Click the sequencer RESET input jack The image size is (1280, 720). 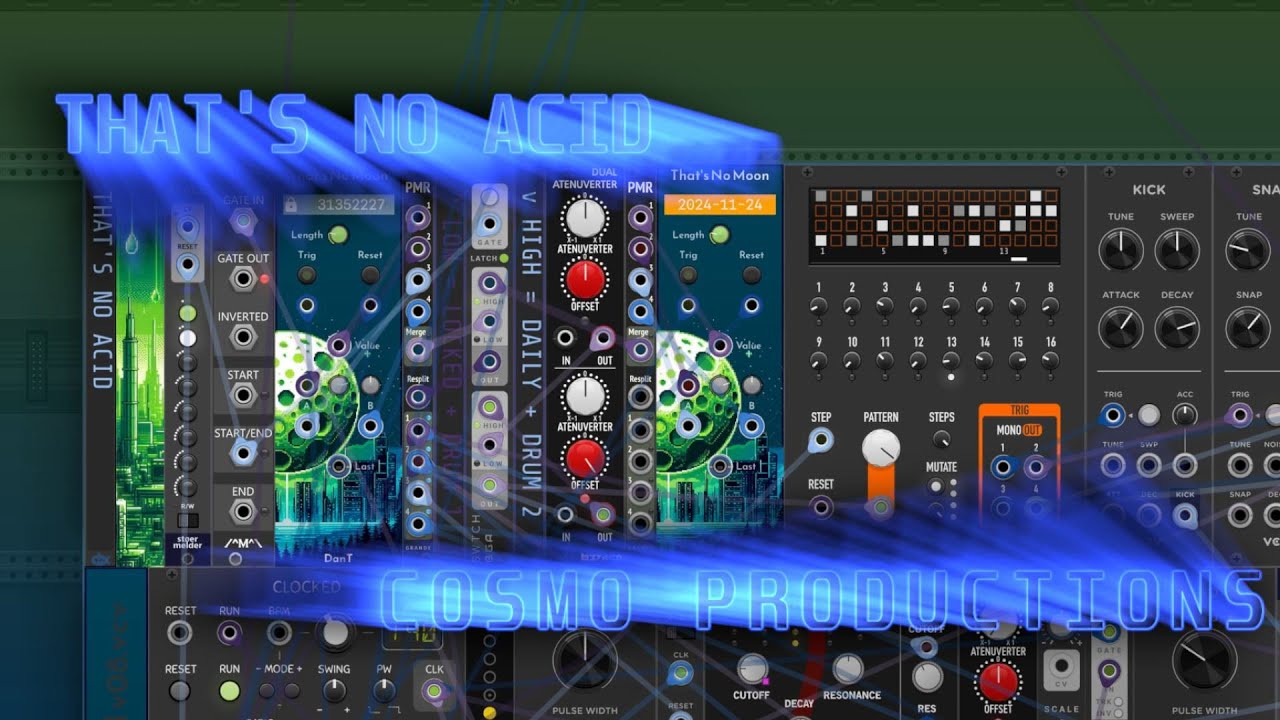(x=821, y=507)
